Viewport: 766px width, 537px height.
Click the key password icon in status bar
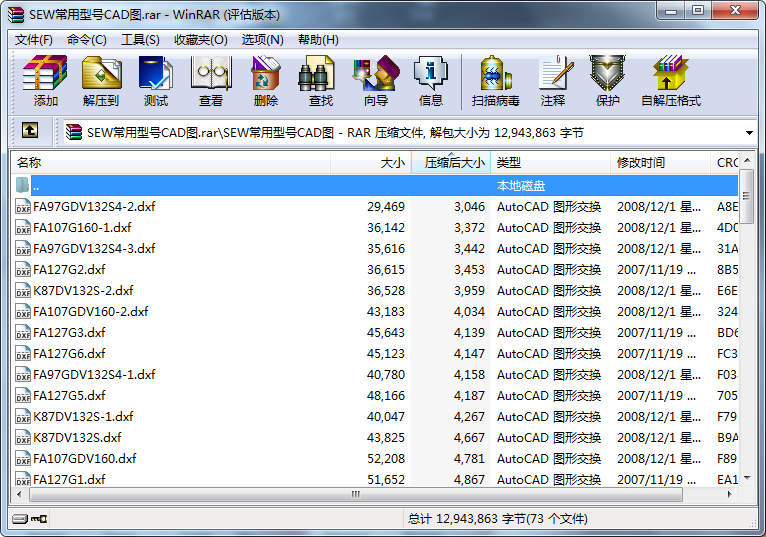coord(39,518)
